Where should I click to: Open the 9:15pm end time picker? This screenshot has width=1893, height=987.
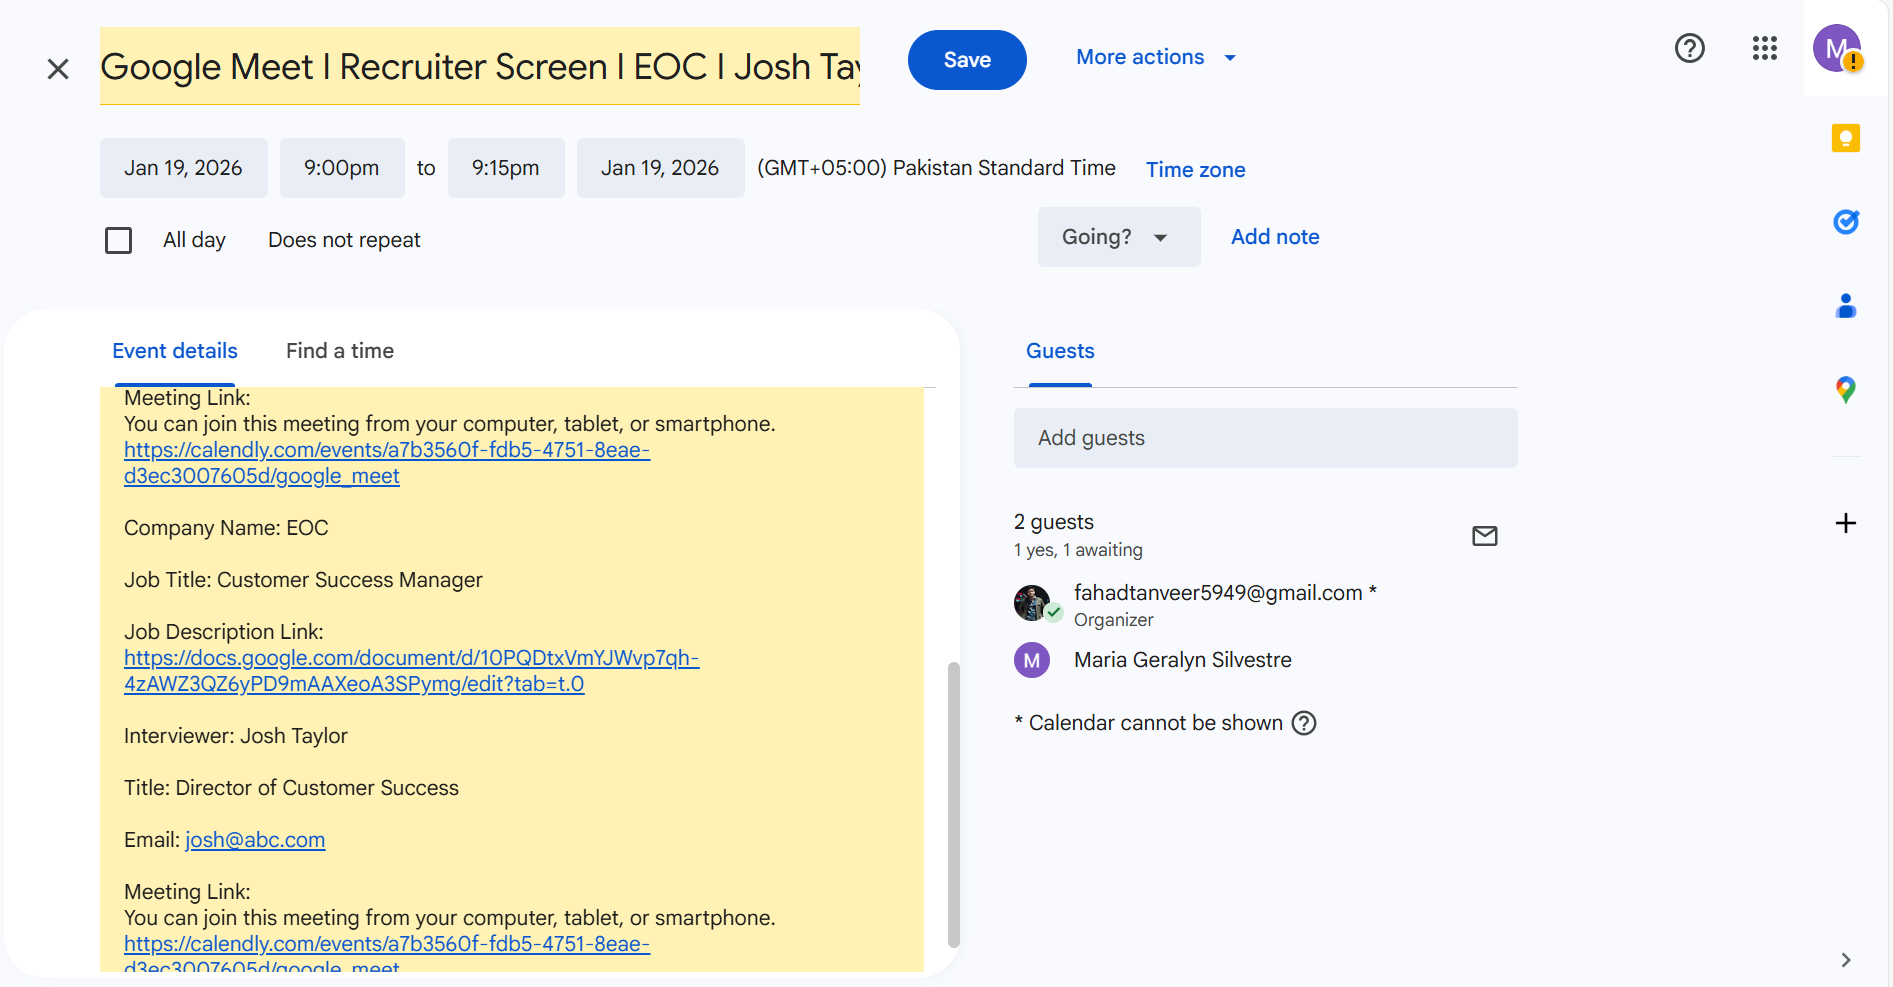coord(506,168)
